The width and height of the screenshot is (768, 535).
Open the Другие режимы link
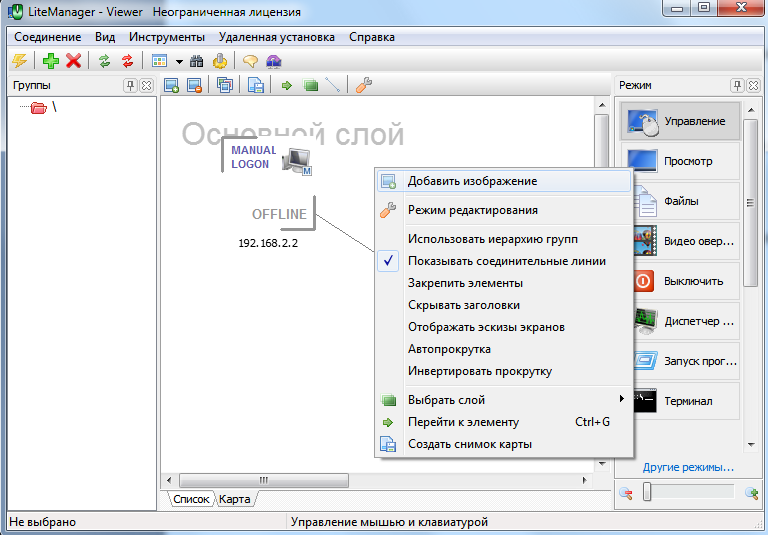[688, 467]
